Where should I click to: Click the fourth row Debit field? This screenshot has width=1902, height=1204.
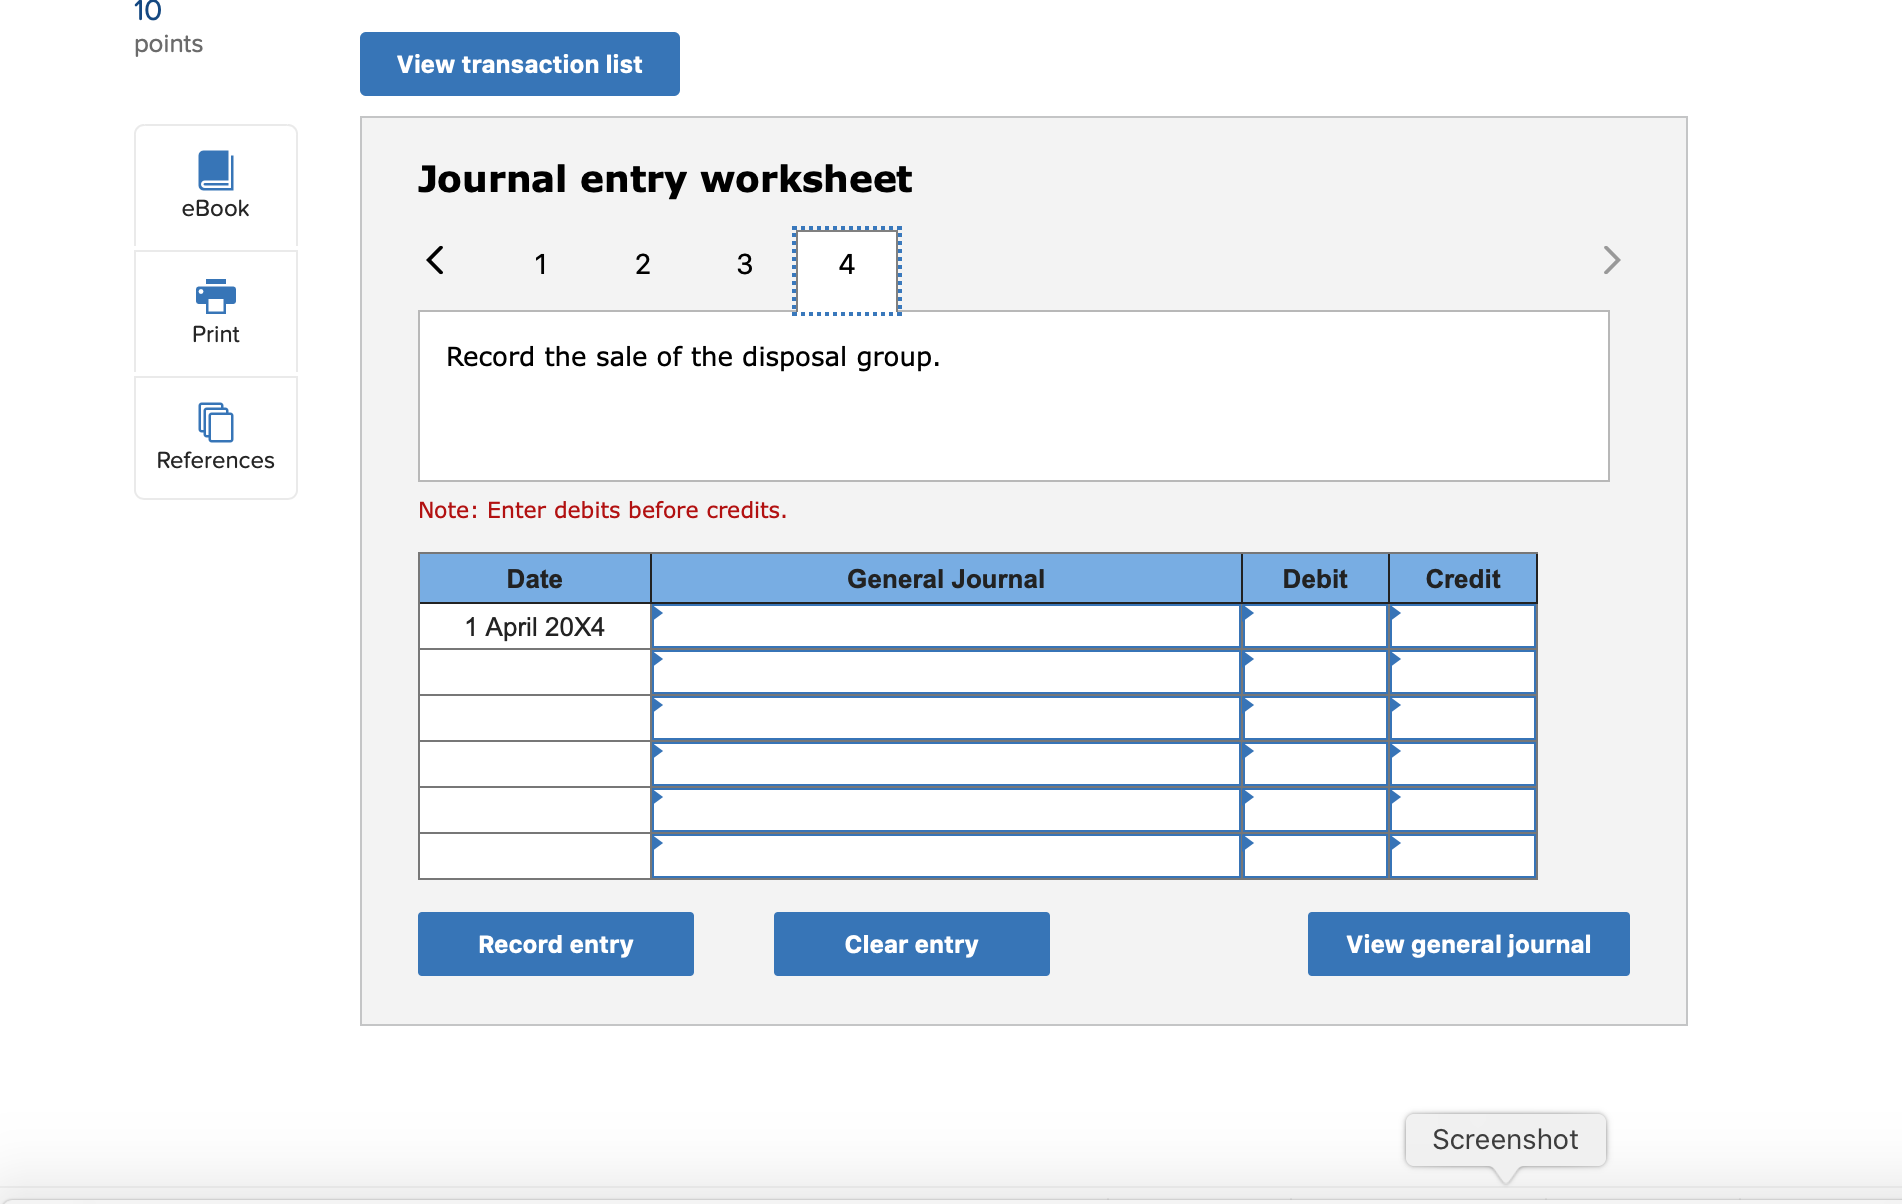(1315, 765)
